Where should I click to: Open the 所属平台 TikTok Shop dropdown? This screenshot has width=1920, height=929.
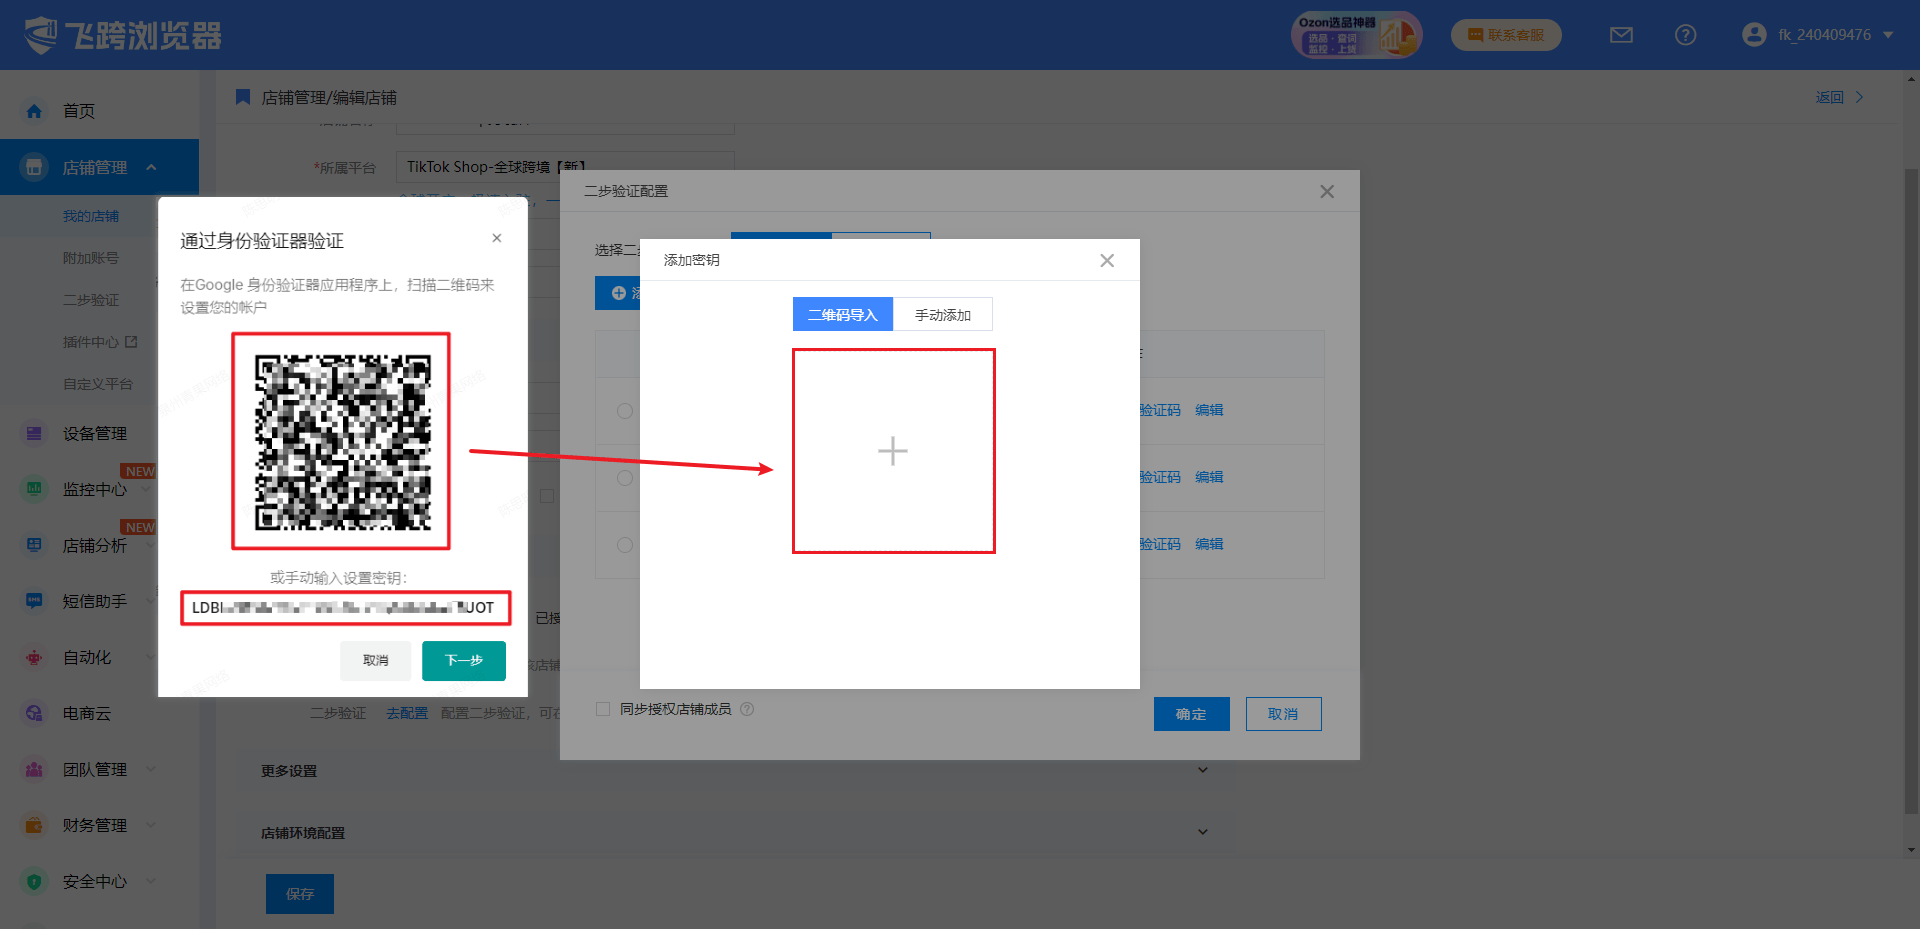coord(565,167)
